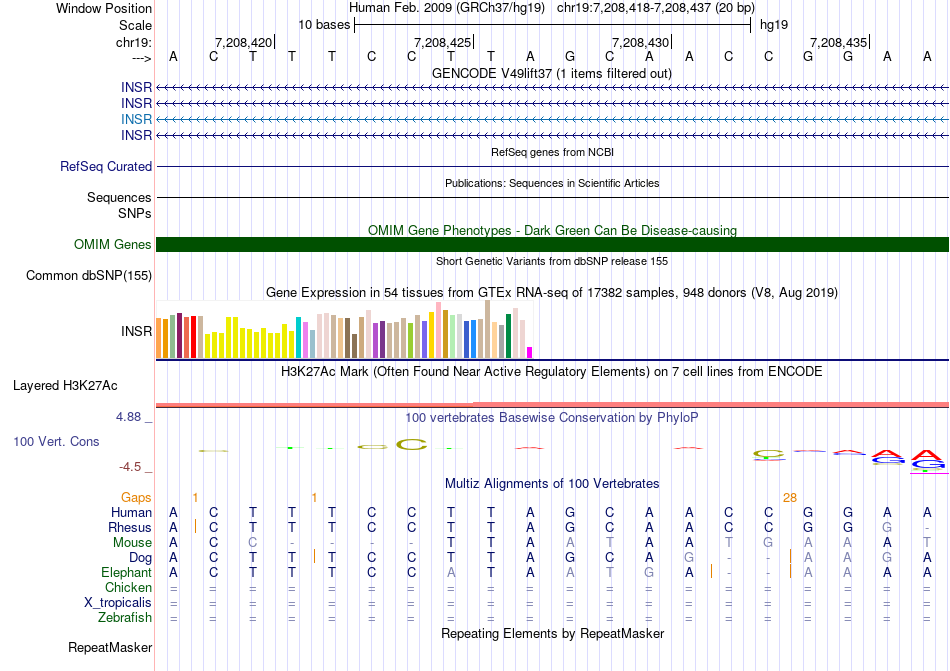
Task: Click the dark green OMIM Genes bar
Action: tap(552, 245)
